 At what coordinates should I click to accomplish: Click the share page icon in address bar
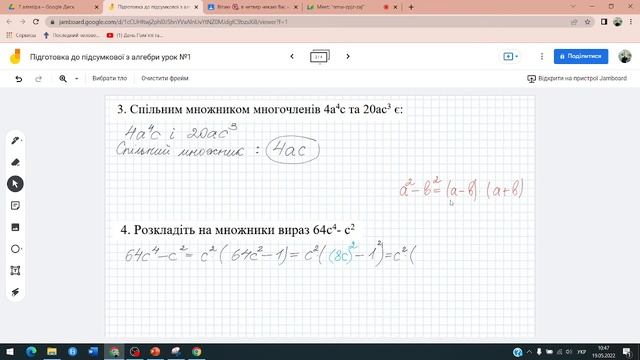(574, 22)
